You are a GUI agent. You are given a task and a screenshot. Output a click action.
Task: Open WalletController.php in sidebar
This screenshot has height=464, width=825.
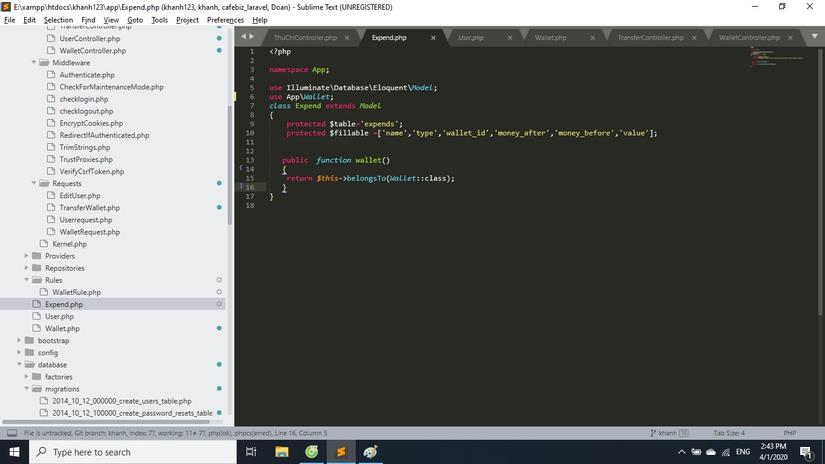click(93, 51)
